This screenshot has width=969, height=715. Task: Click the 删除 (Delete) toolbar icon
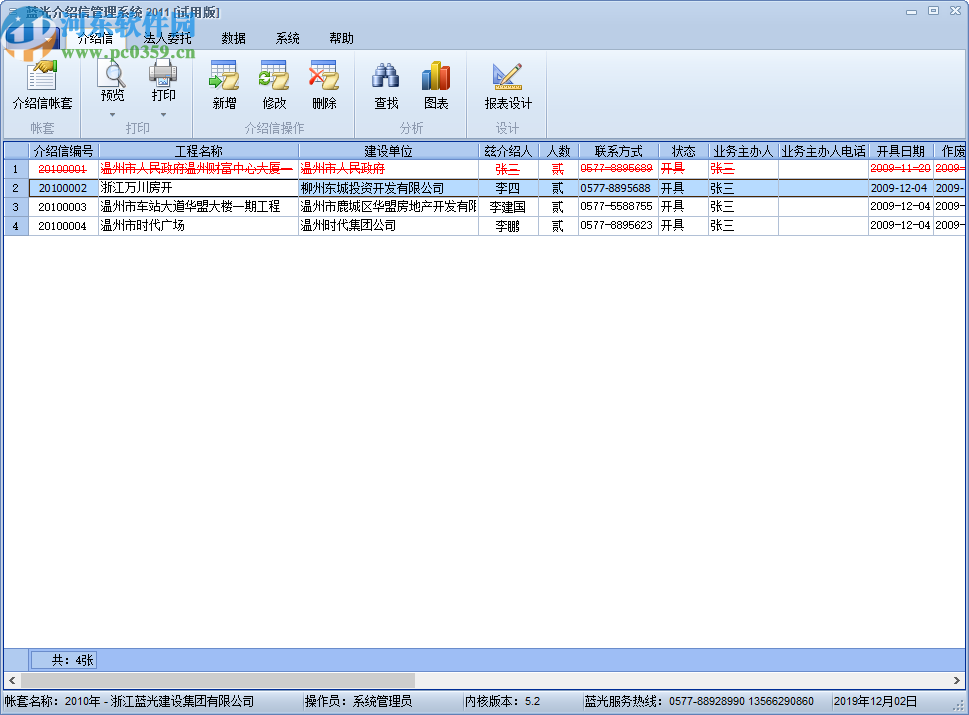pyautogui.click(x=323, y=84)
